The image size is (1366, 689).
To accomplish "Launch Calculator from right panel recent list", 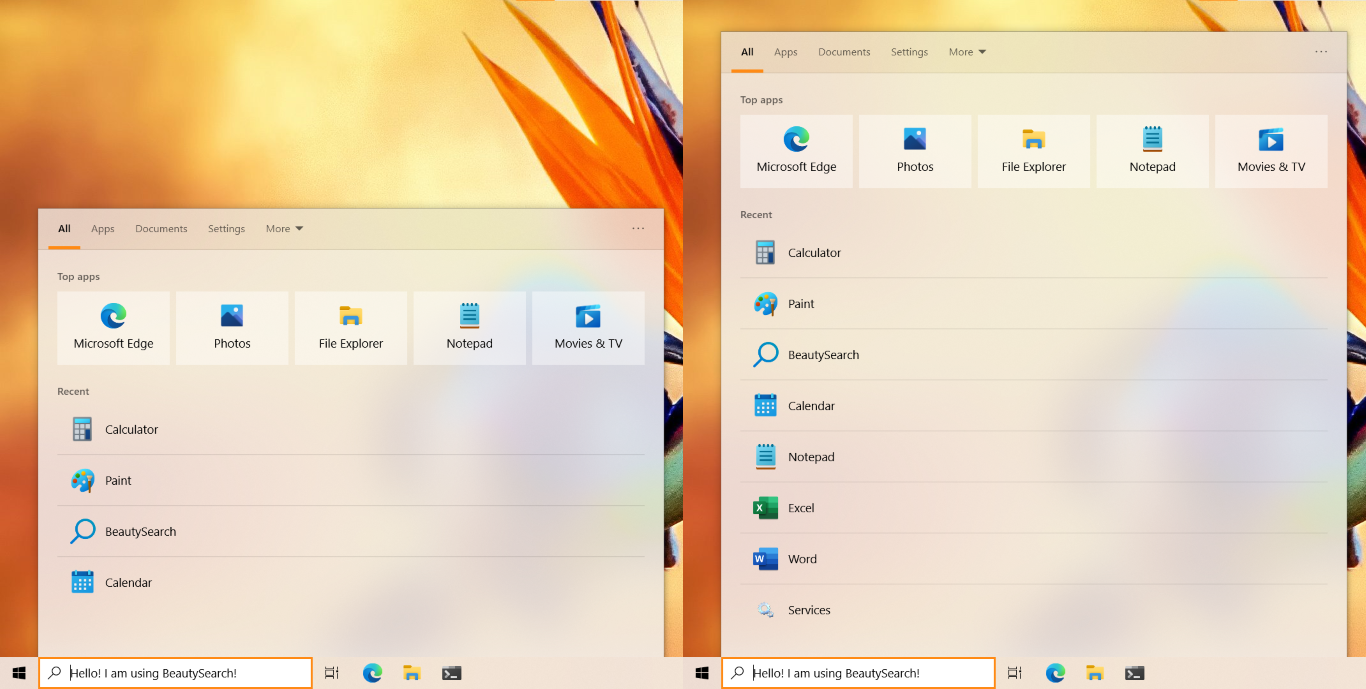I will (1034, 253).
